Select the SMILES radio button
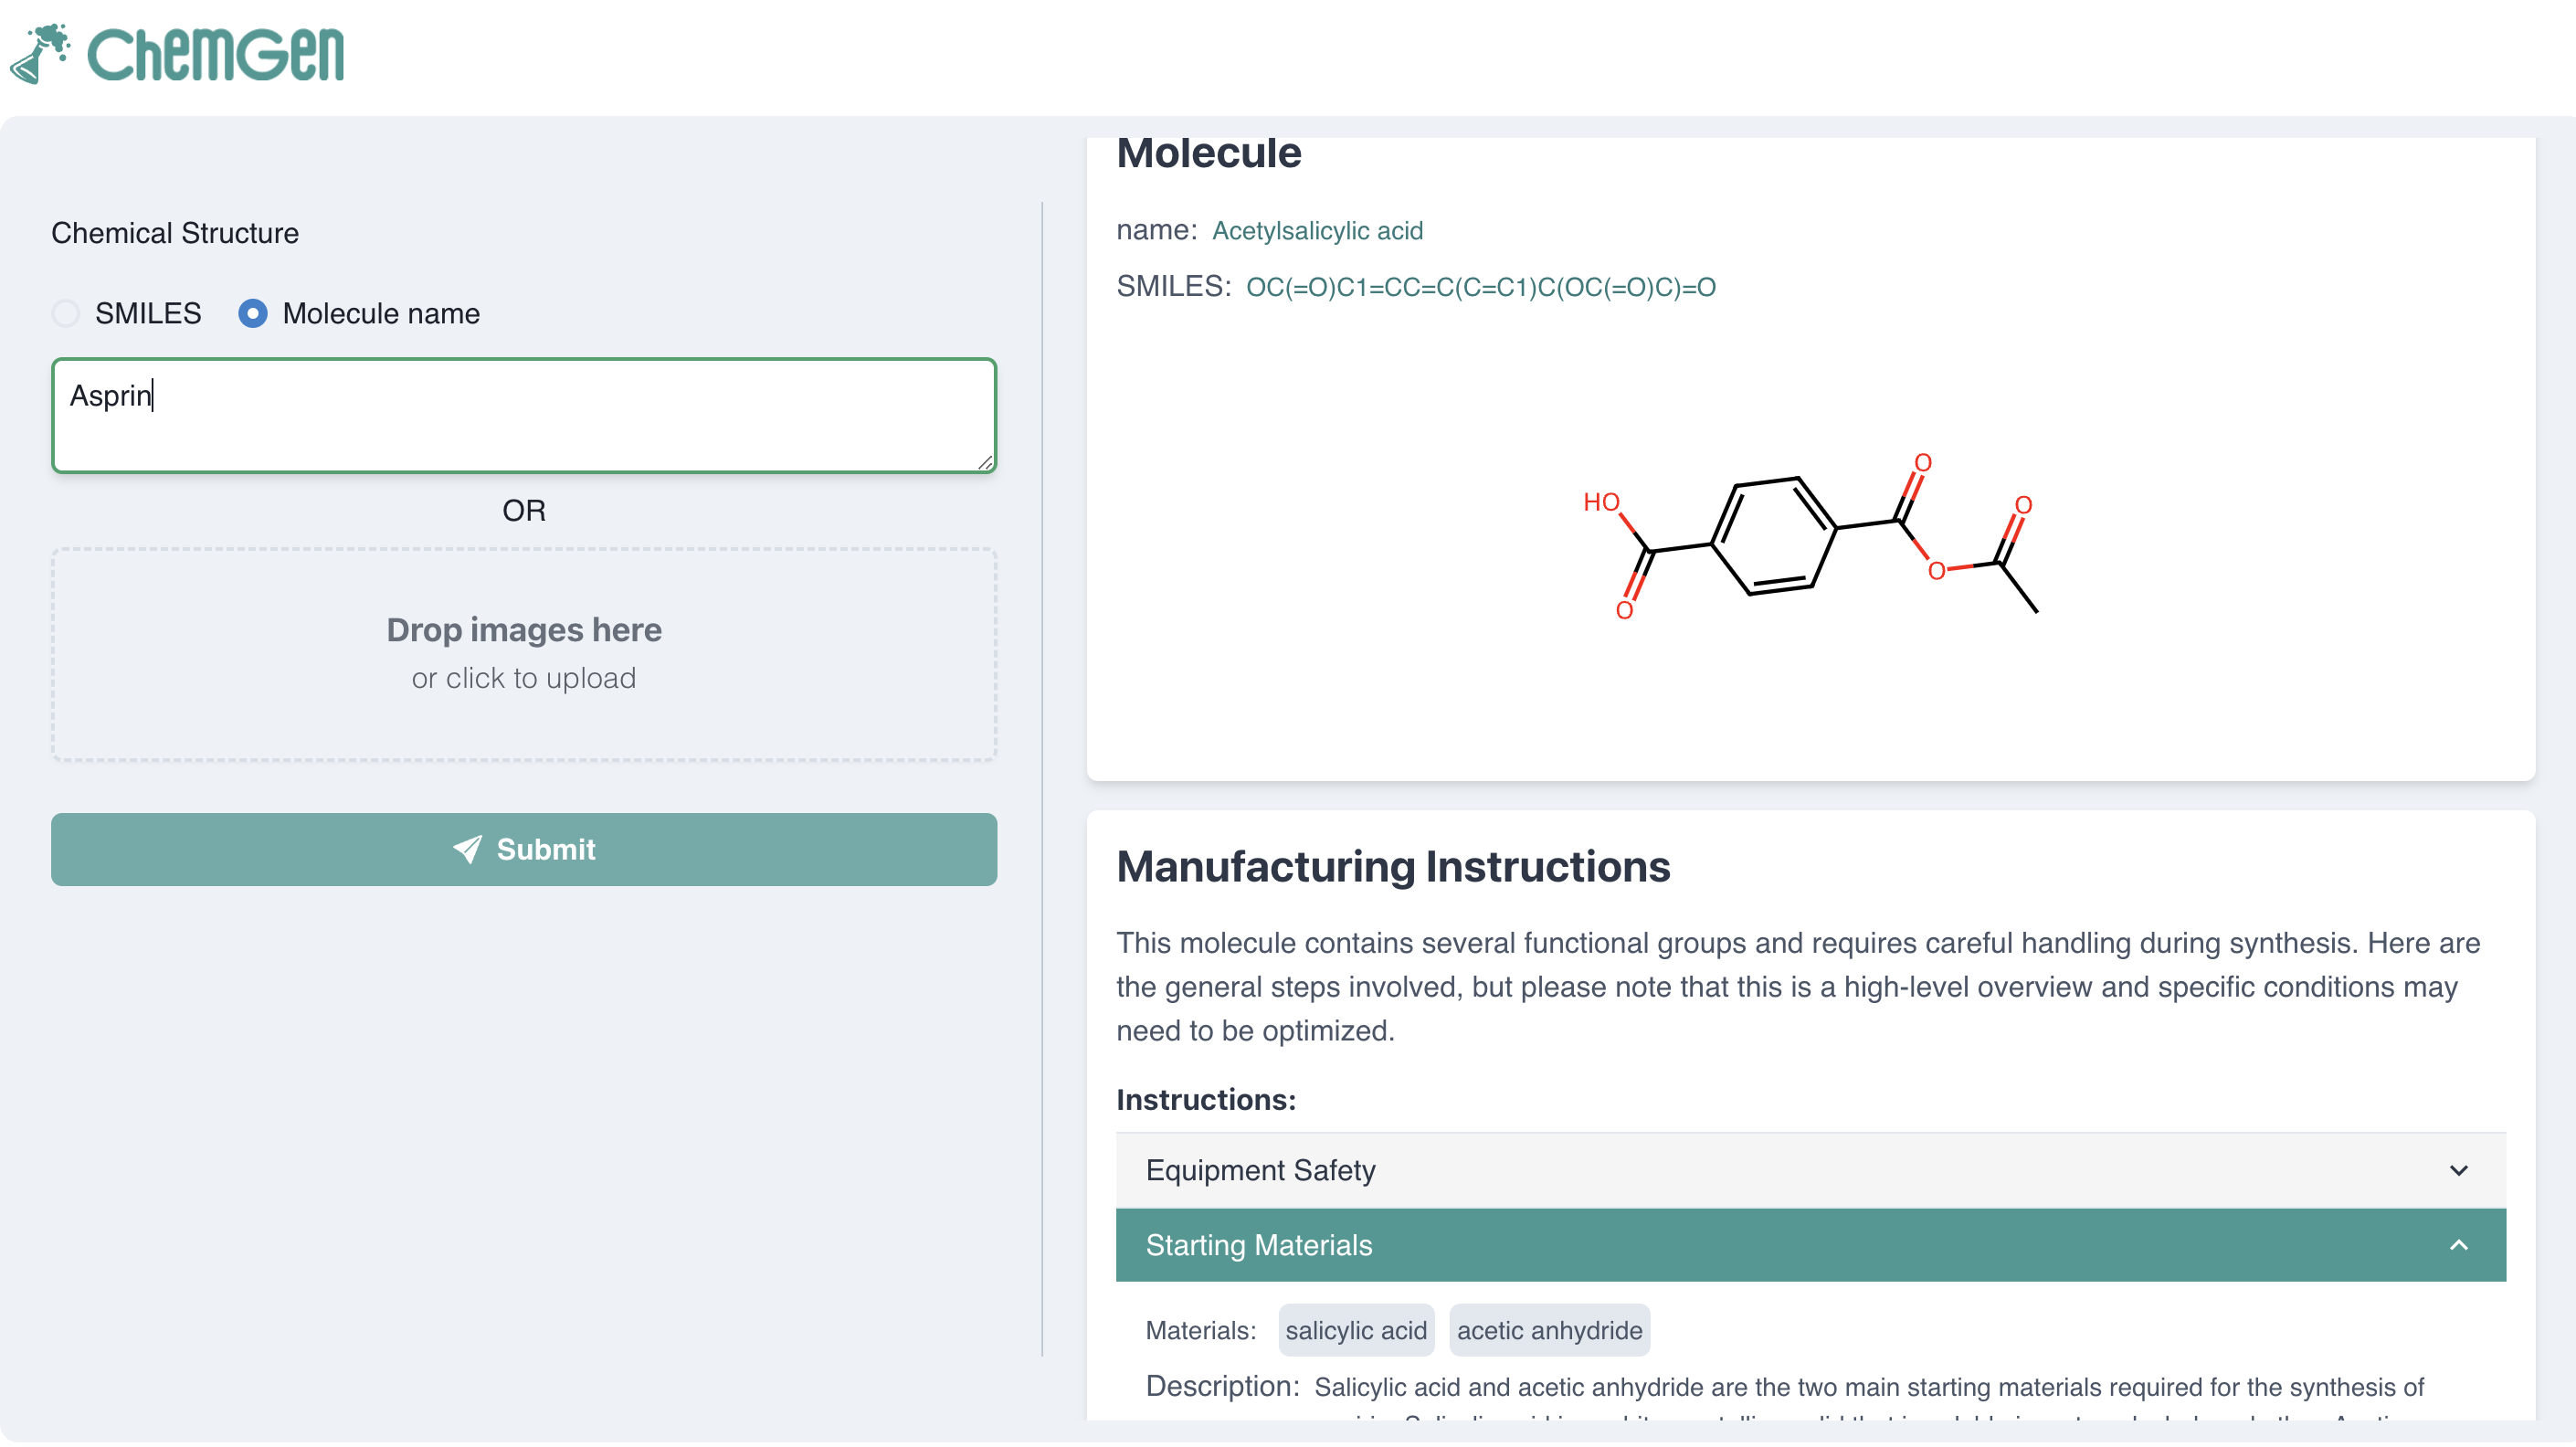 pyautogui.click(x=66, y=313)
